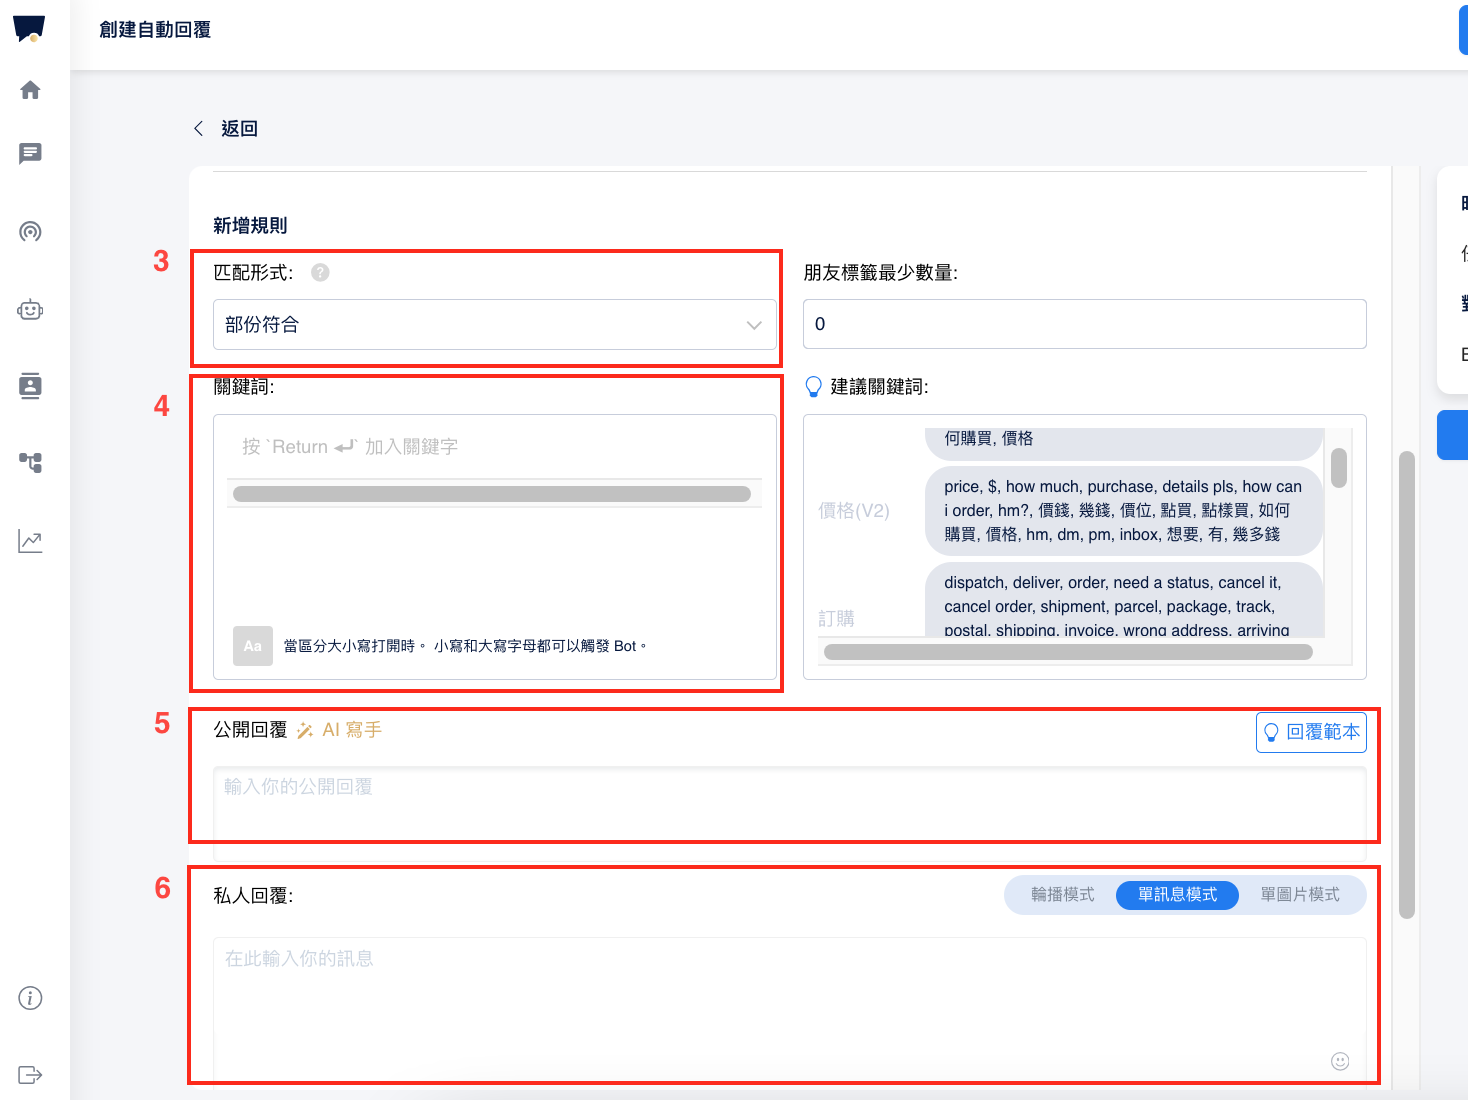The height and width of the screenshot is (1100, 1468).
Task: Open the chat messages sidebar icon
Action: point(30,153)
